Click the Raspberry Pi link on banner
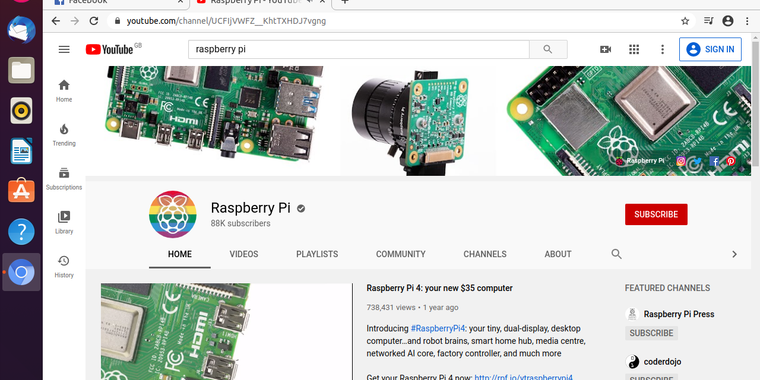This screenshot has width=760, height=380. pyautogui.click(x=640, y=161)
